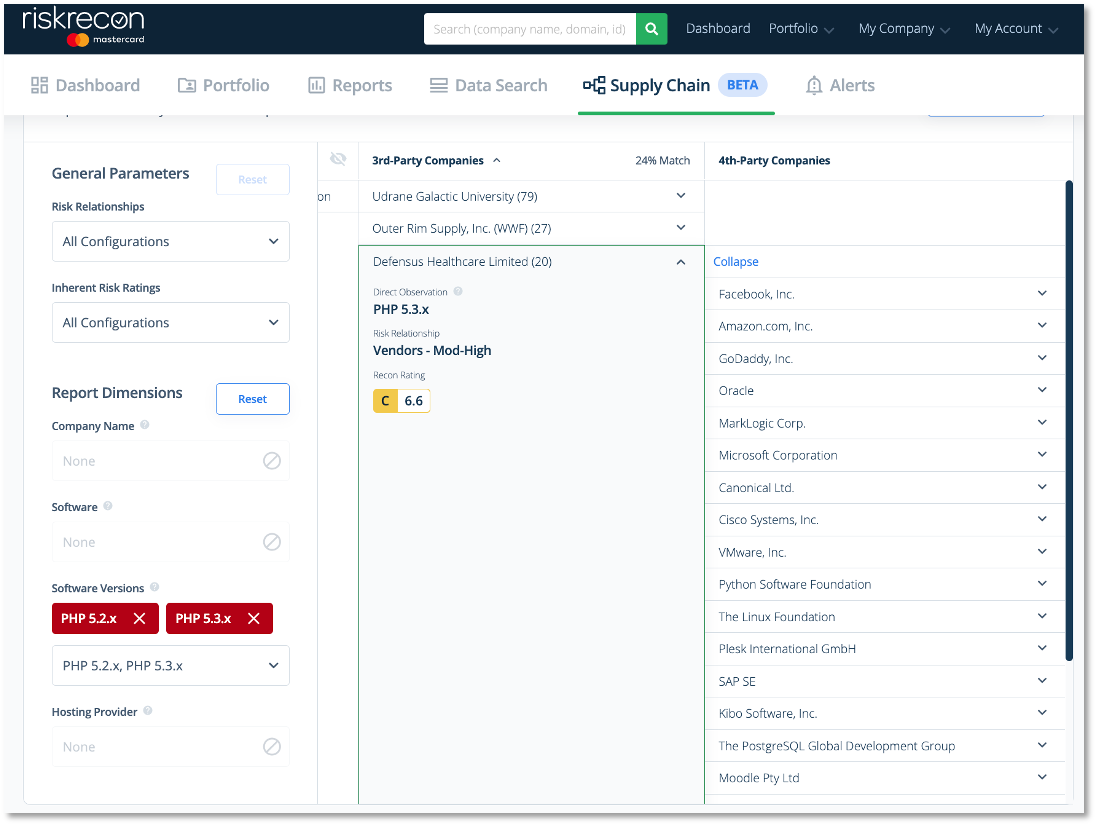The height and width of the screenshot is (826, 1098).
Task: Toggle the crossed-eye visibility icon in the header row
Action: 338,158
